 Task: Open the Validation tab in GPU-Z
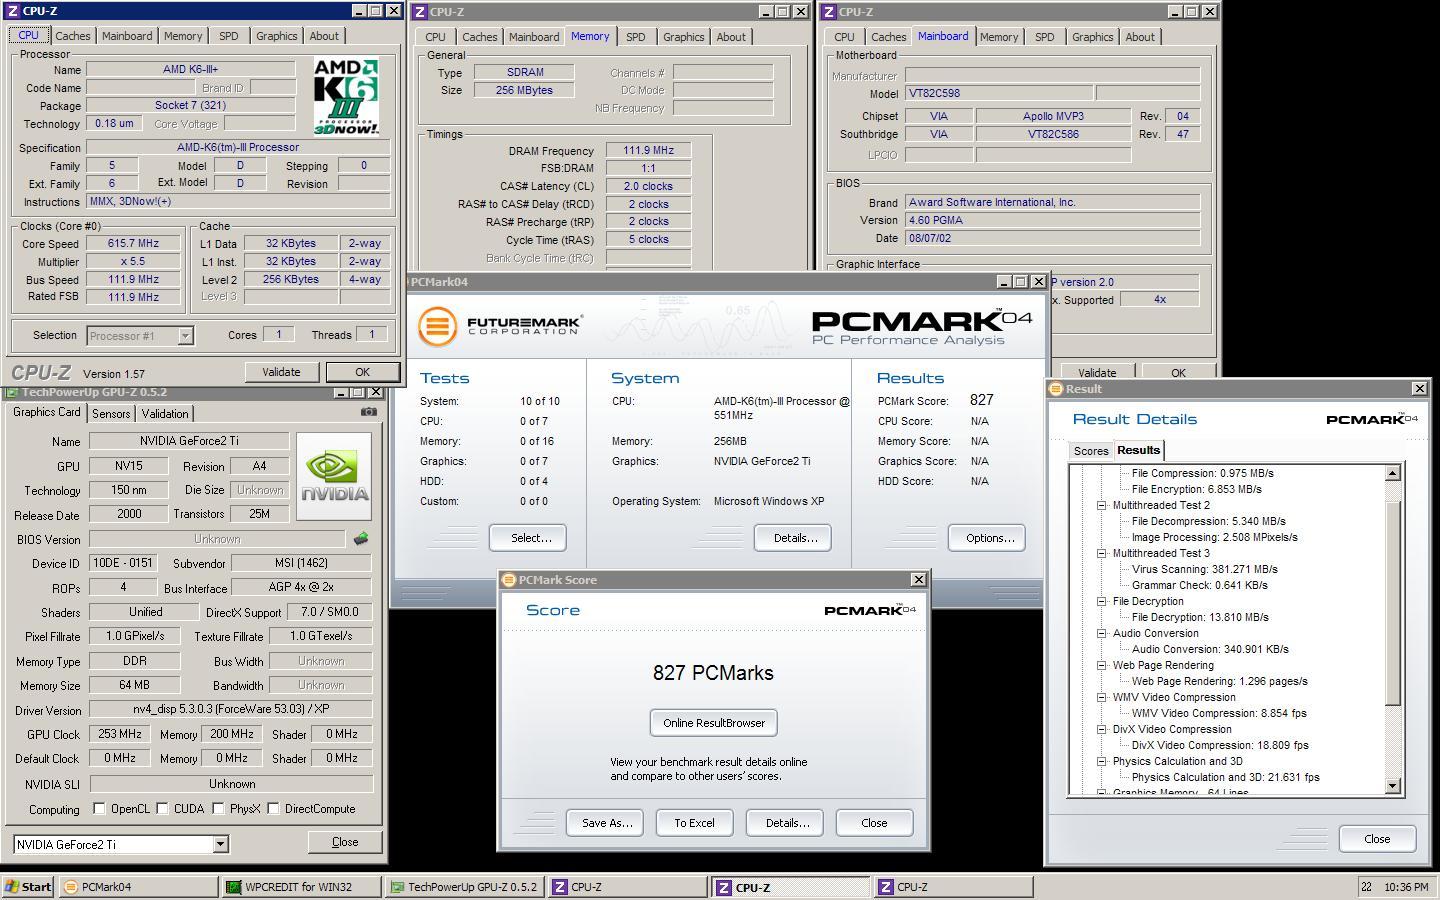[x=165, y=414]
